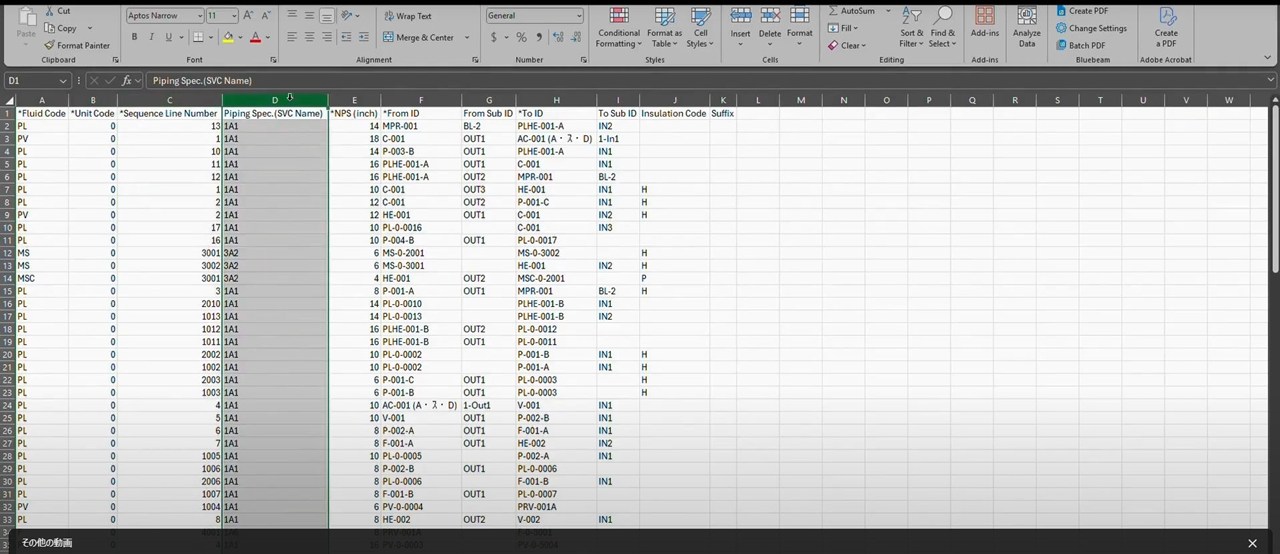1280x554 pixels.
Task: Click the red font color swatch
Action: coord(254,37)
